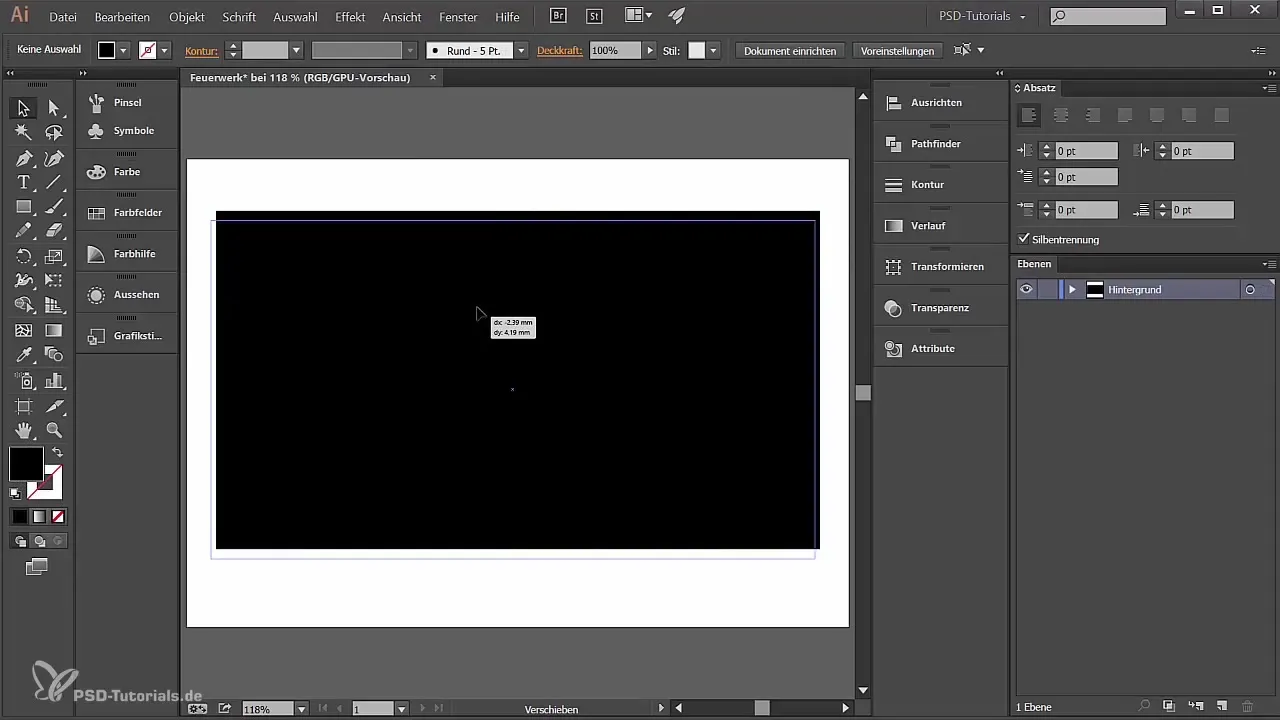This screenshot has height=720, width=1280.
Task: Select the Zoom magnifier tool
Action: click(54, 430)
